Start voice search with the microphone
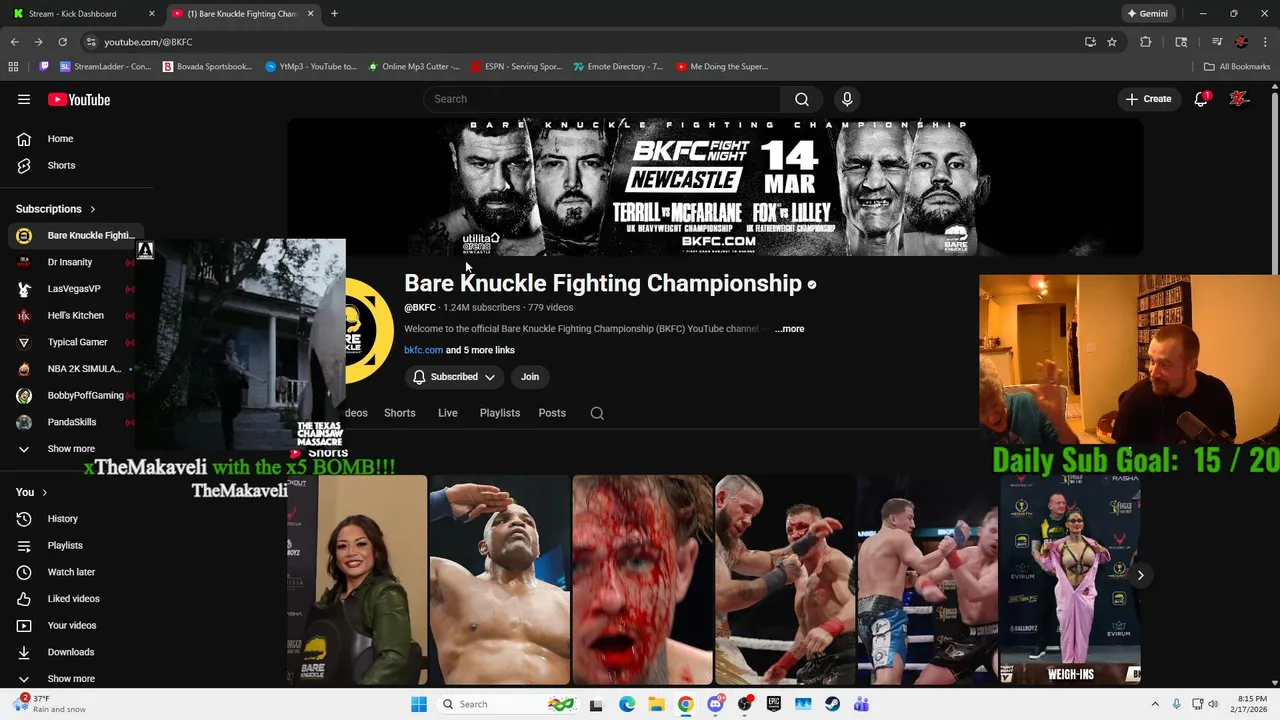The image size is (1280, 720). [847, 99]
